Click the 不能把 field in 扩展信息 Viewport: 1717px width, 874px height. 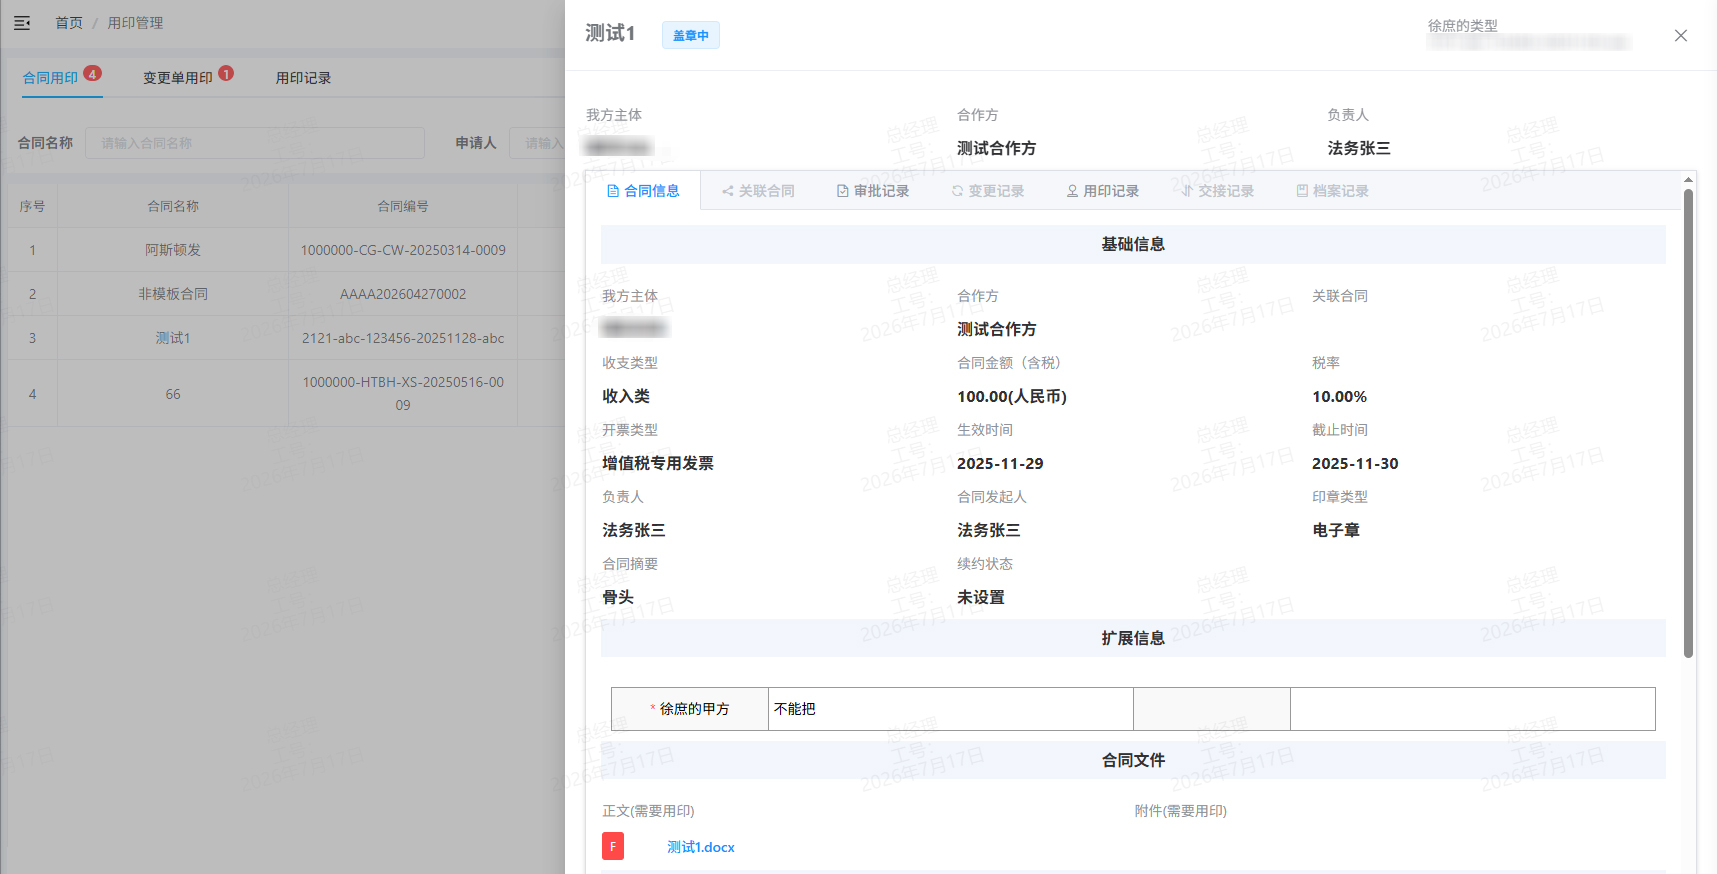tap(950, 709)
